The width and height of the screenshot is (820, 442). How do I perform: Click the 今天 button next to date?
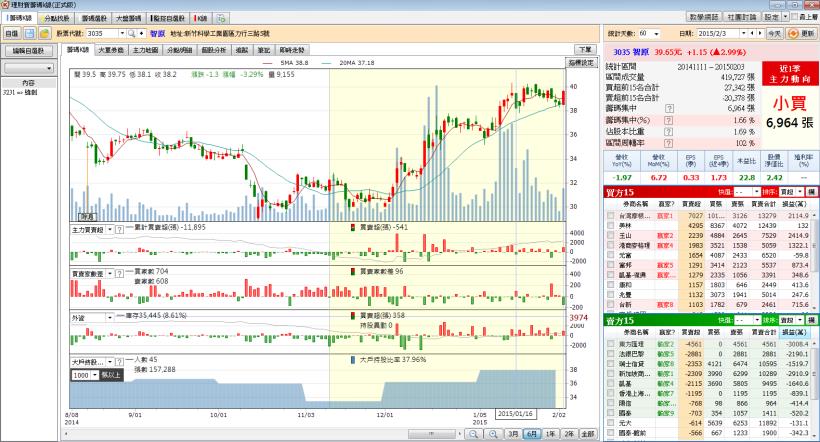click(x=776, y=33)
